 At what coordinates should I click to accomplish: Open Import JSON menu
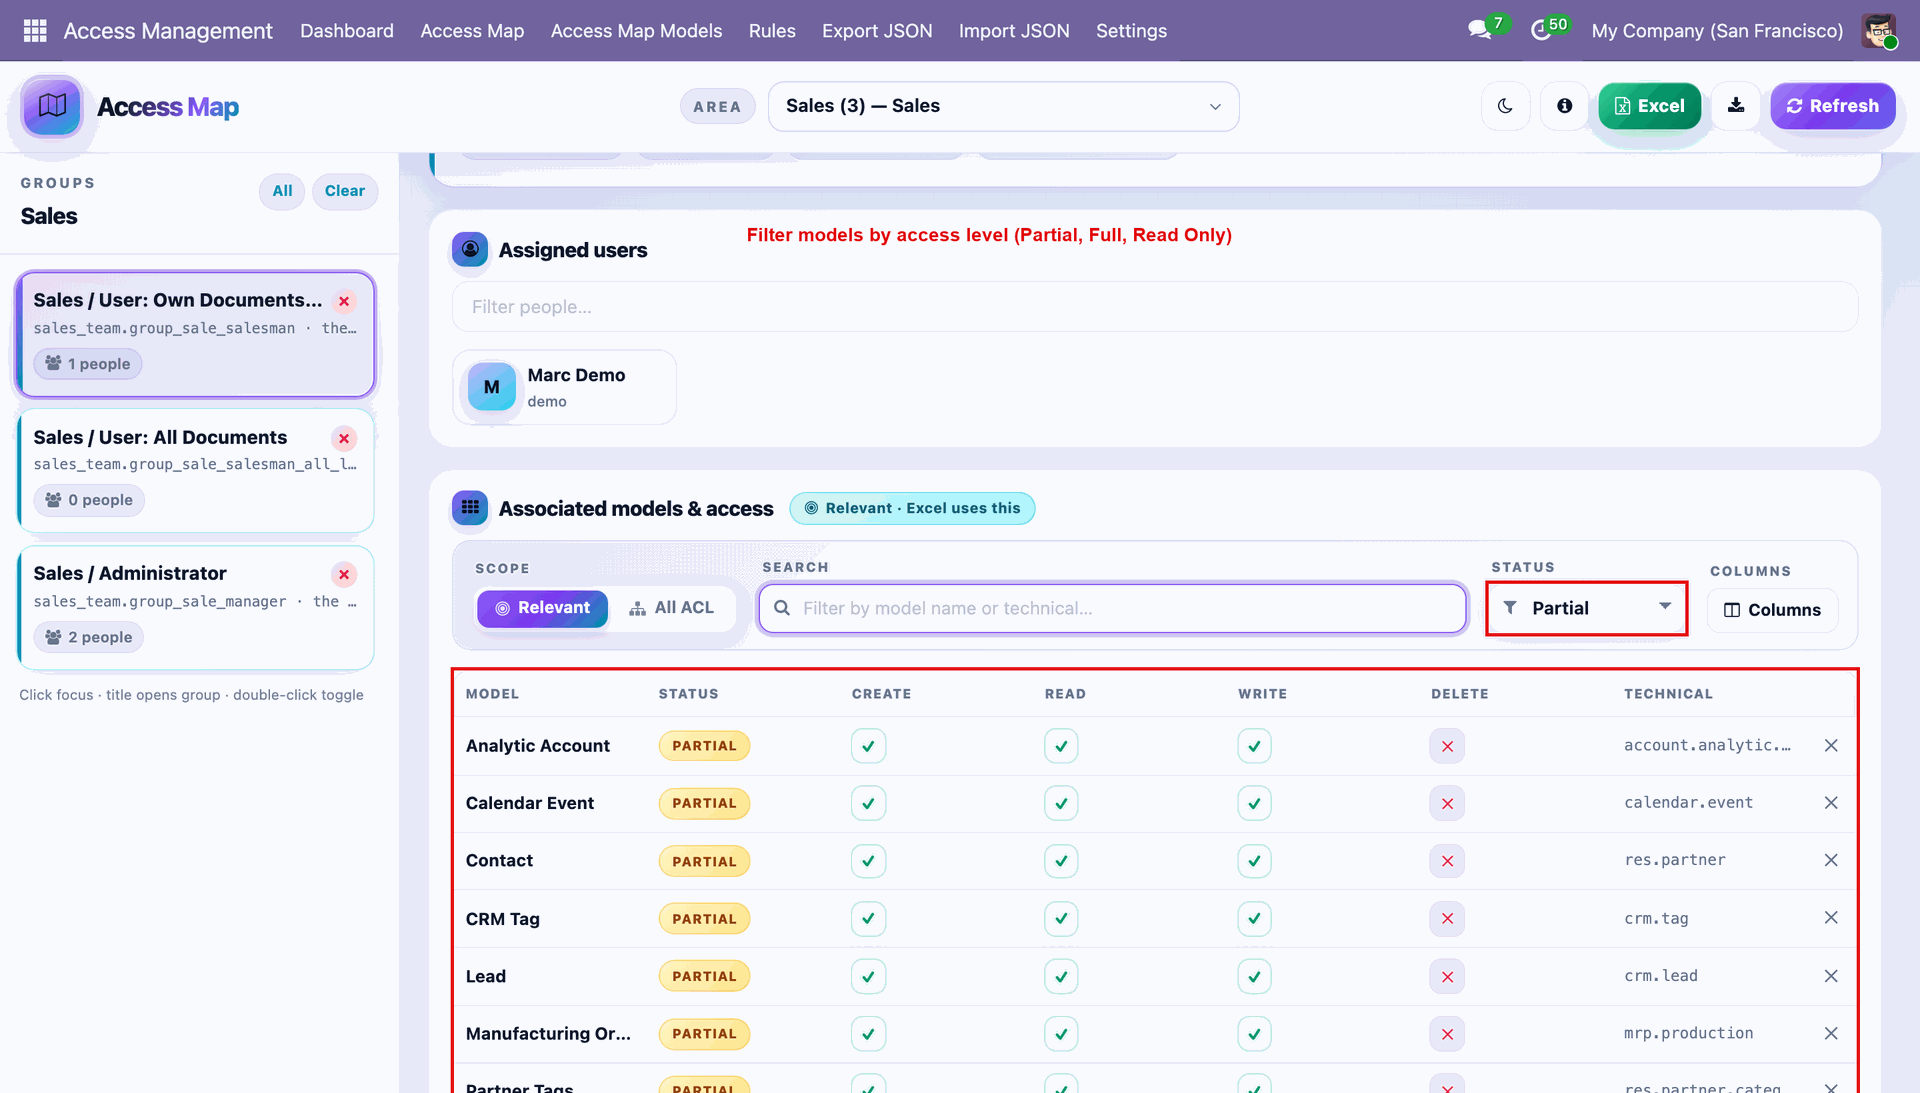click(x=1014, y=31)
